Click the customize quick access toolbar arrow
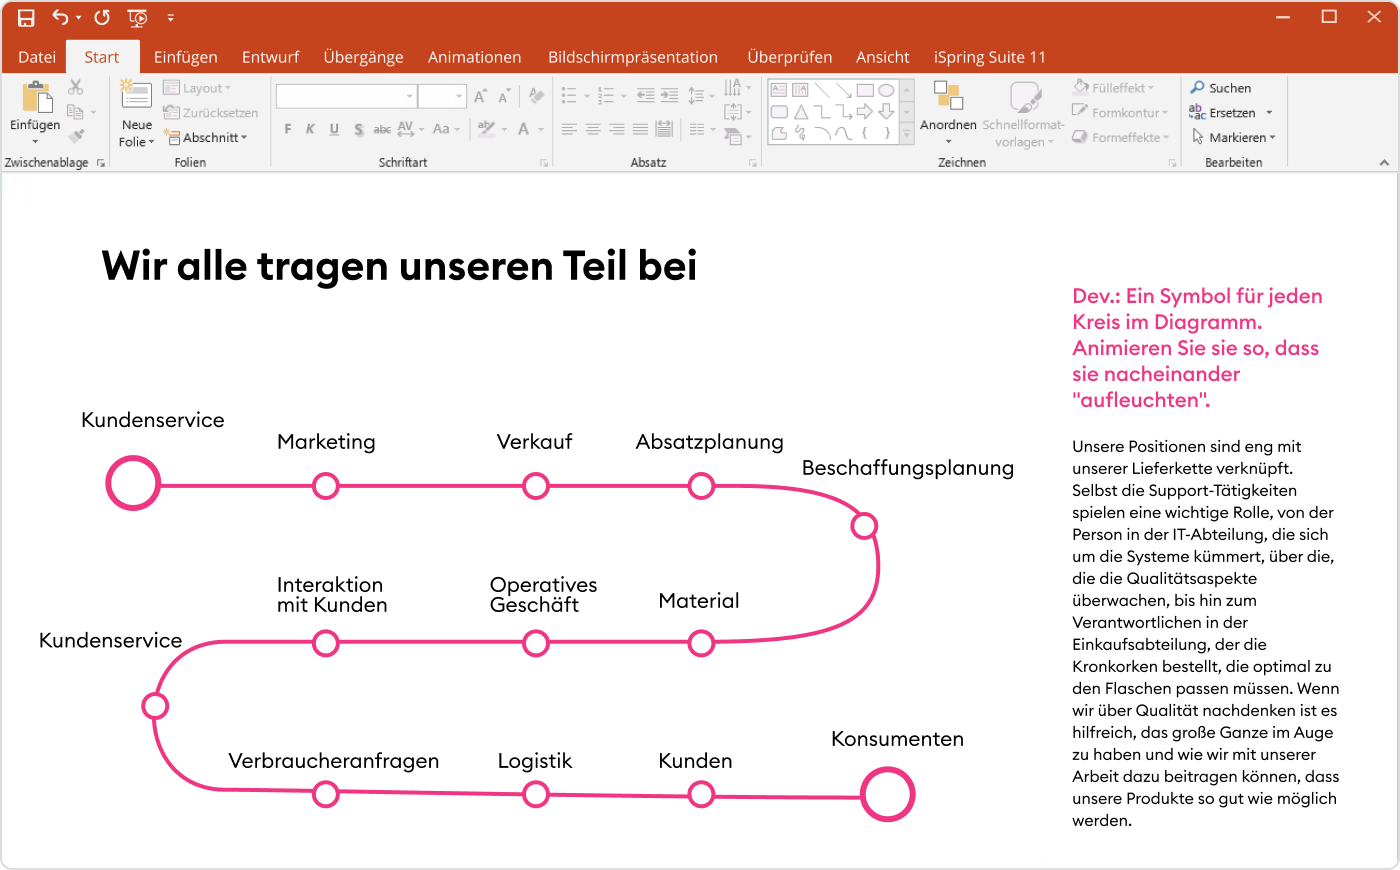The height and width of the screenshot is (870, 1400). pos(171,18)
